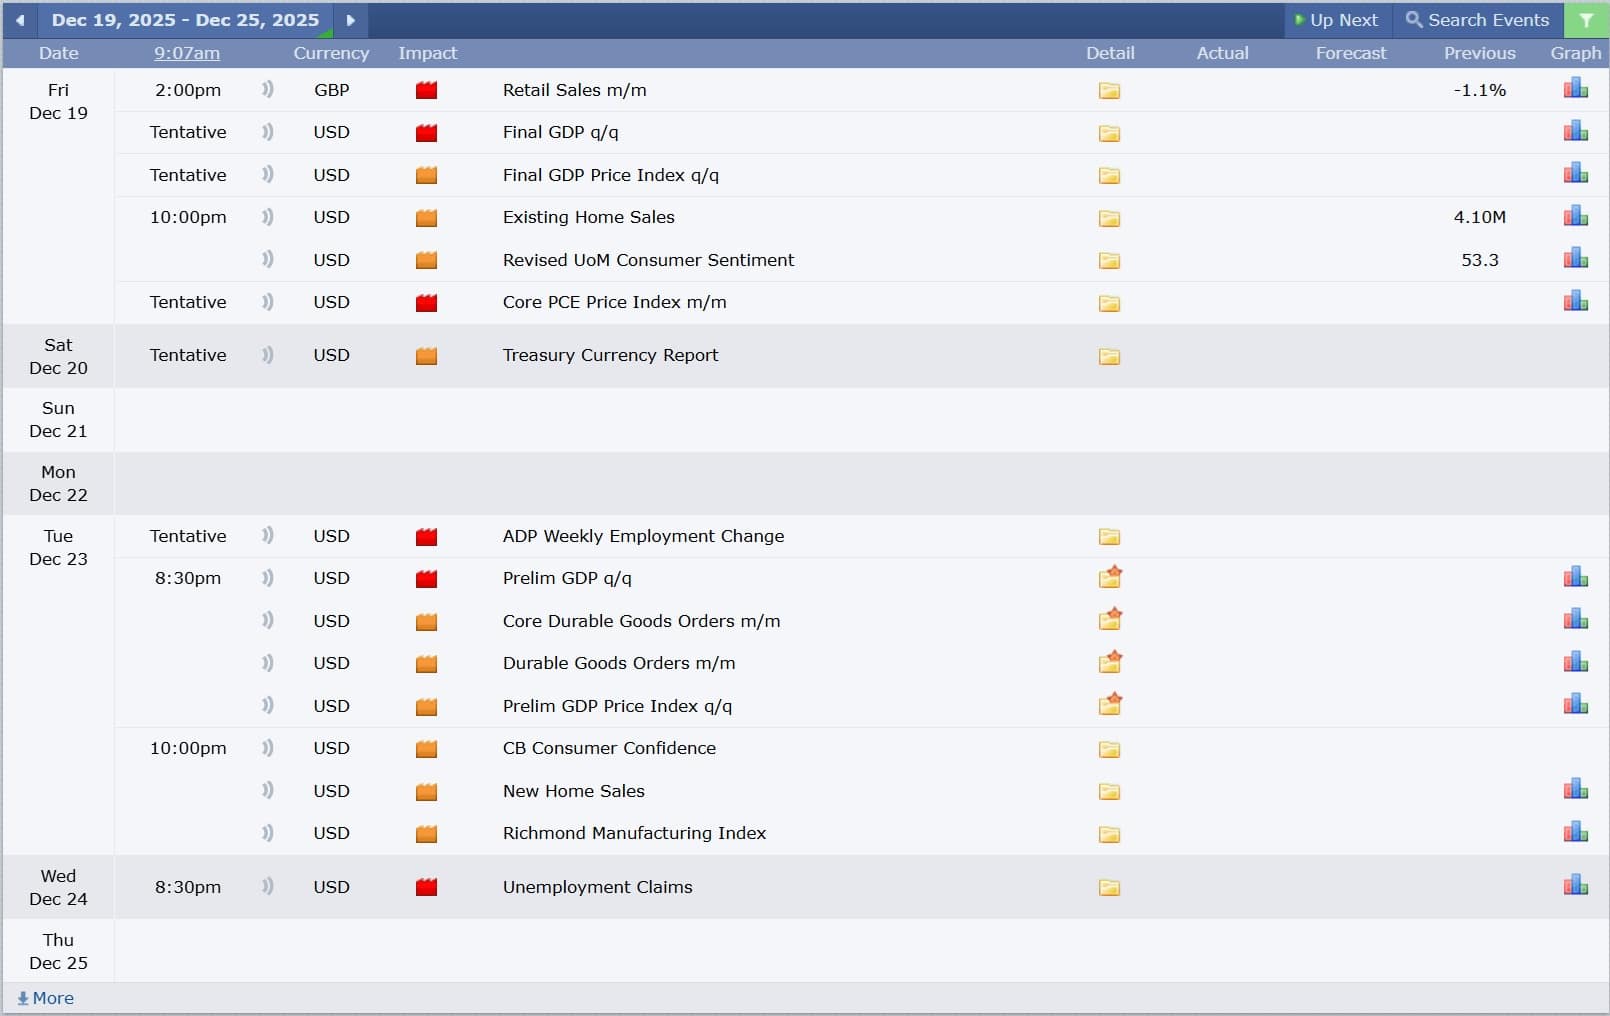Viewport: 1610px width, 1016px height.
Task: Expand more events with More link
Action: click(x=46, y=998)
